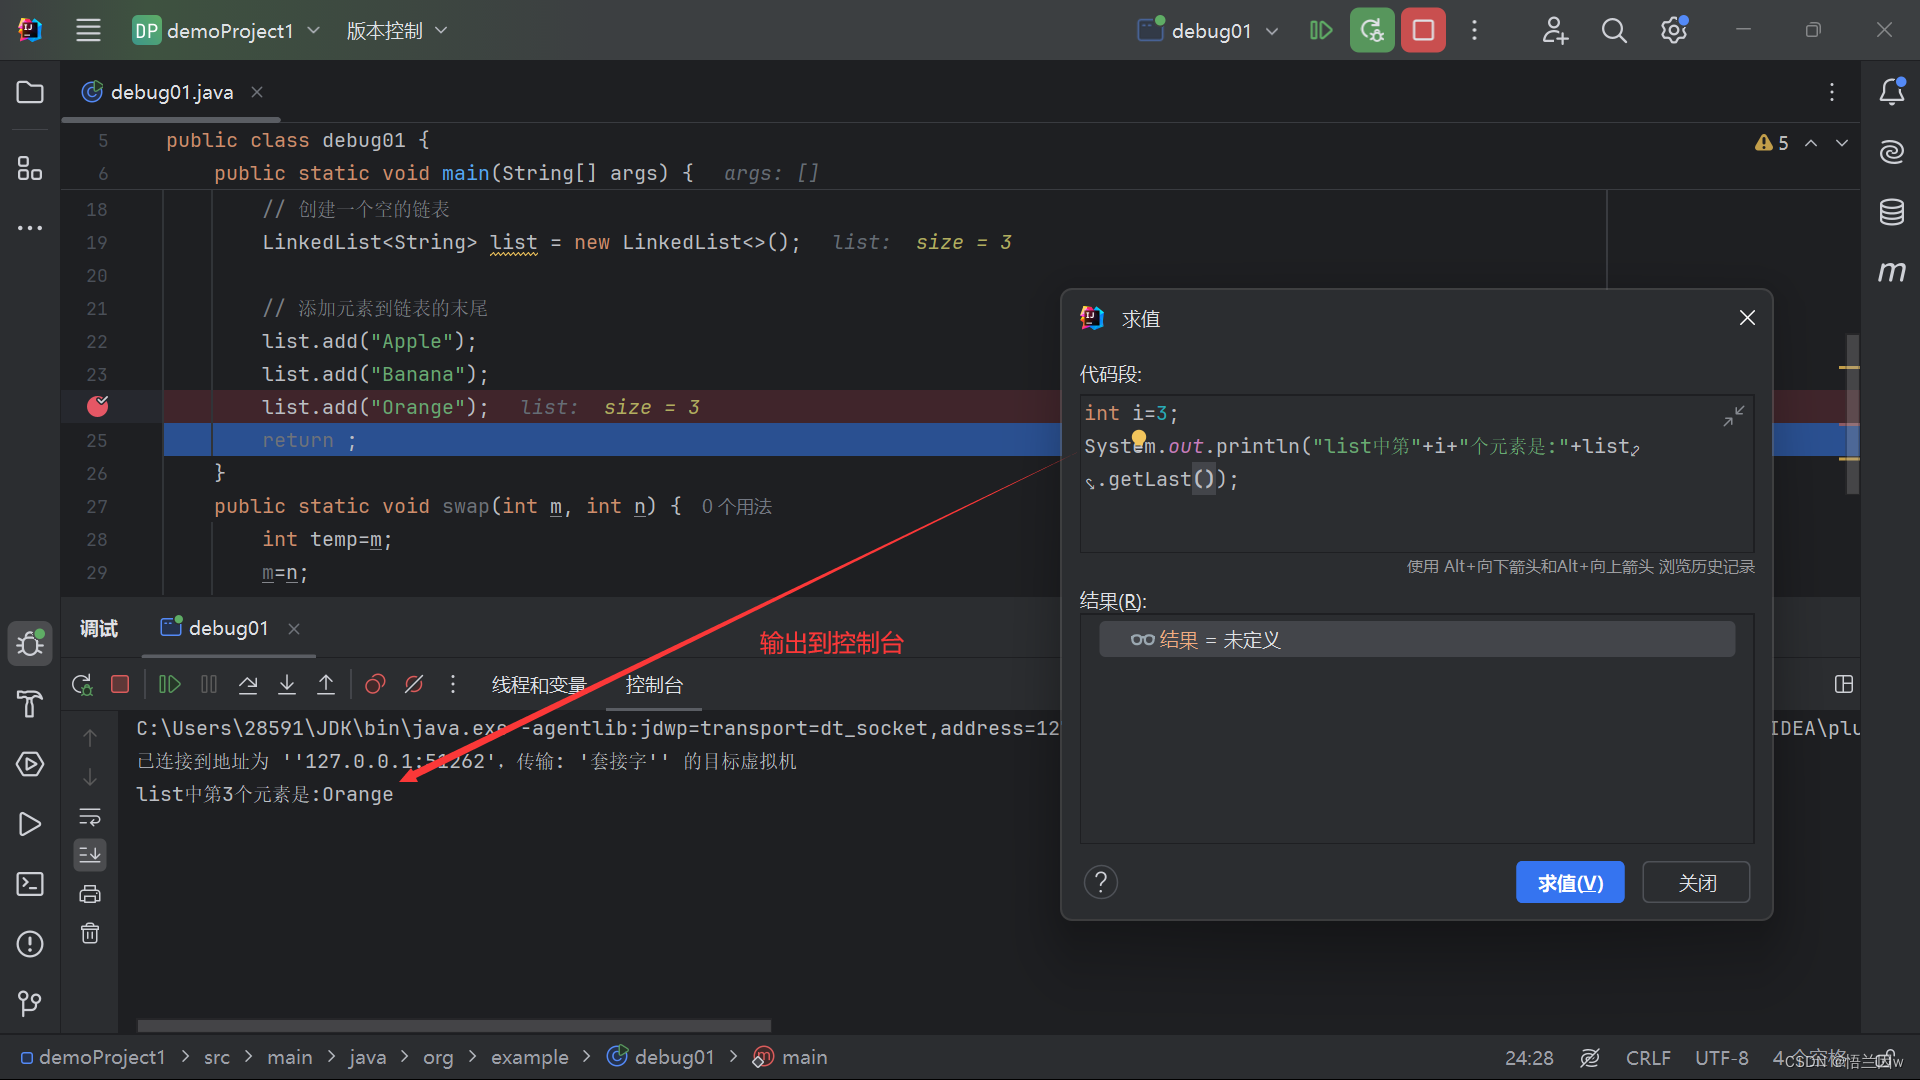
Task: Click the green rerun debug button
Action: pyautogui.click(x=1372, y=30)
